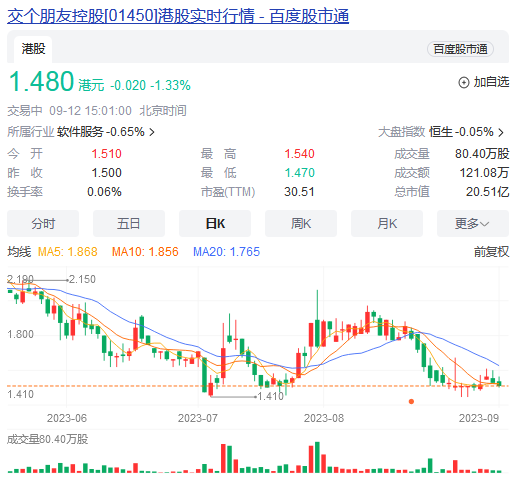
Task: Click the 1.410 low price marker
Action: pos(271,396)
